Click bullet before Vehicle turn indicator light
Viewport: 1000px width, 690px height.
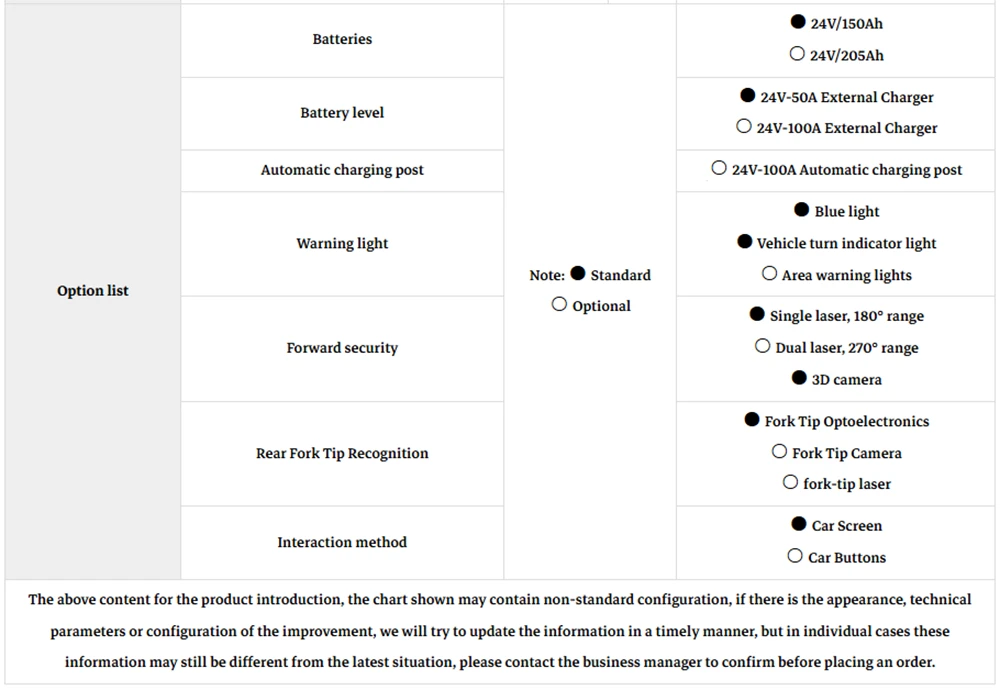(744, 241)
